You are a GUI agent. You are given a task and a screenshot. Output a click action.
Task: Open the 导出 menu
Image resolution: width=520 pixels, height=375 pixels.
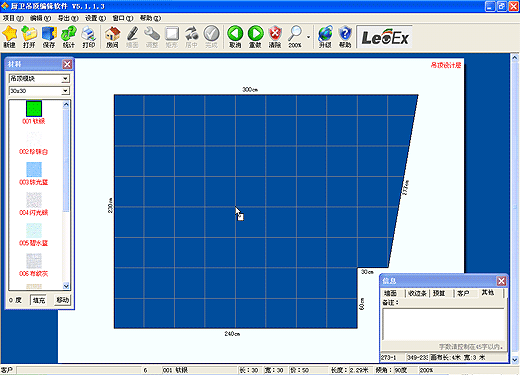pos(68,18)
